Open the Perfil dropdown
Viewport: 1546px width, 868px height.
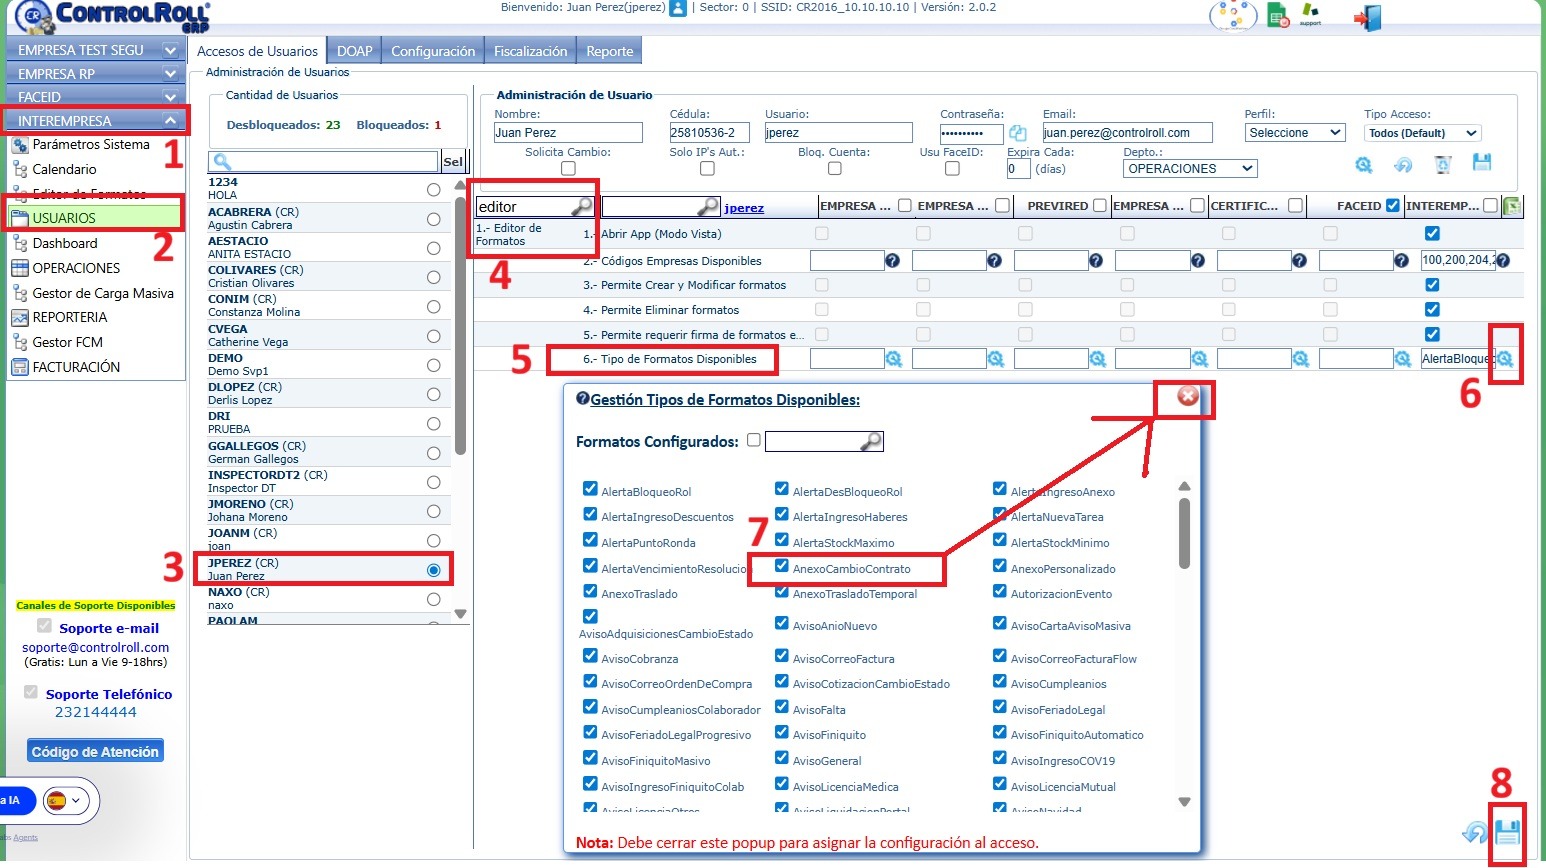tap(1295, 133)
